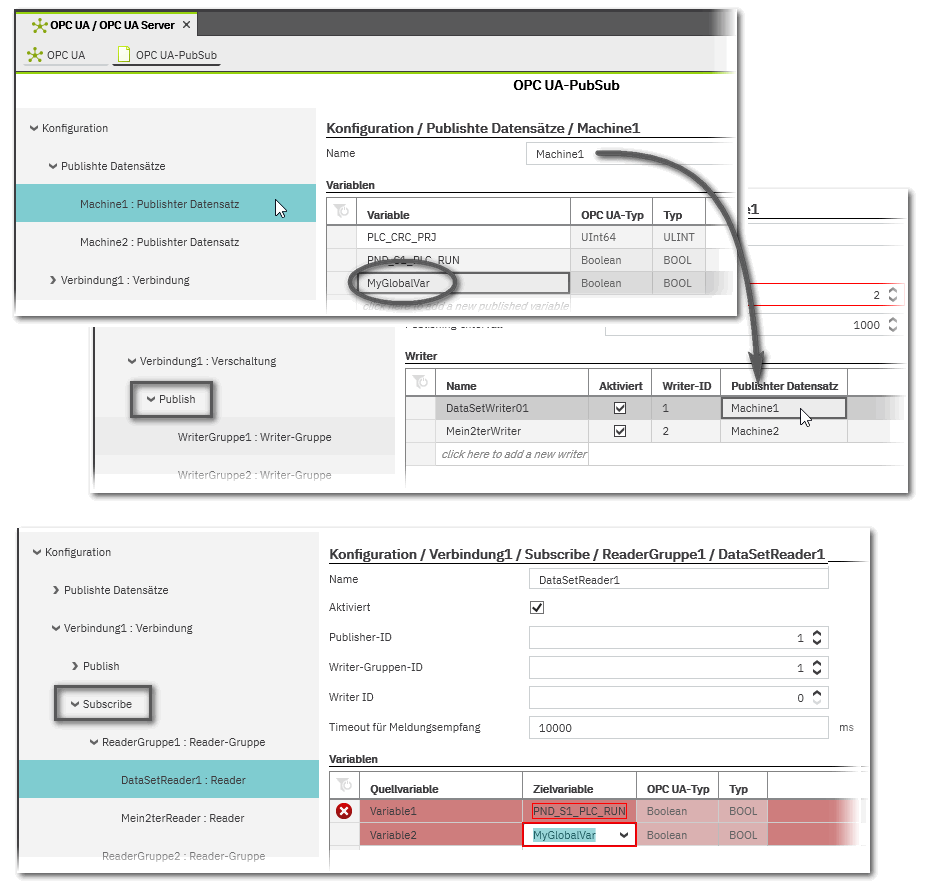Click filter icon in DataSetReader1 Variablen table
The width and height of the screenshot is (932, 890).
click(x=344, y=787)
